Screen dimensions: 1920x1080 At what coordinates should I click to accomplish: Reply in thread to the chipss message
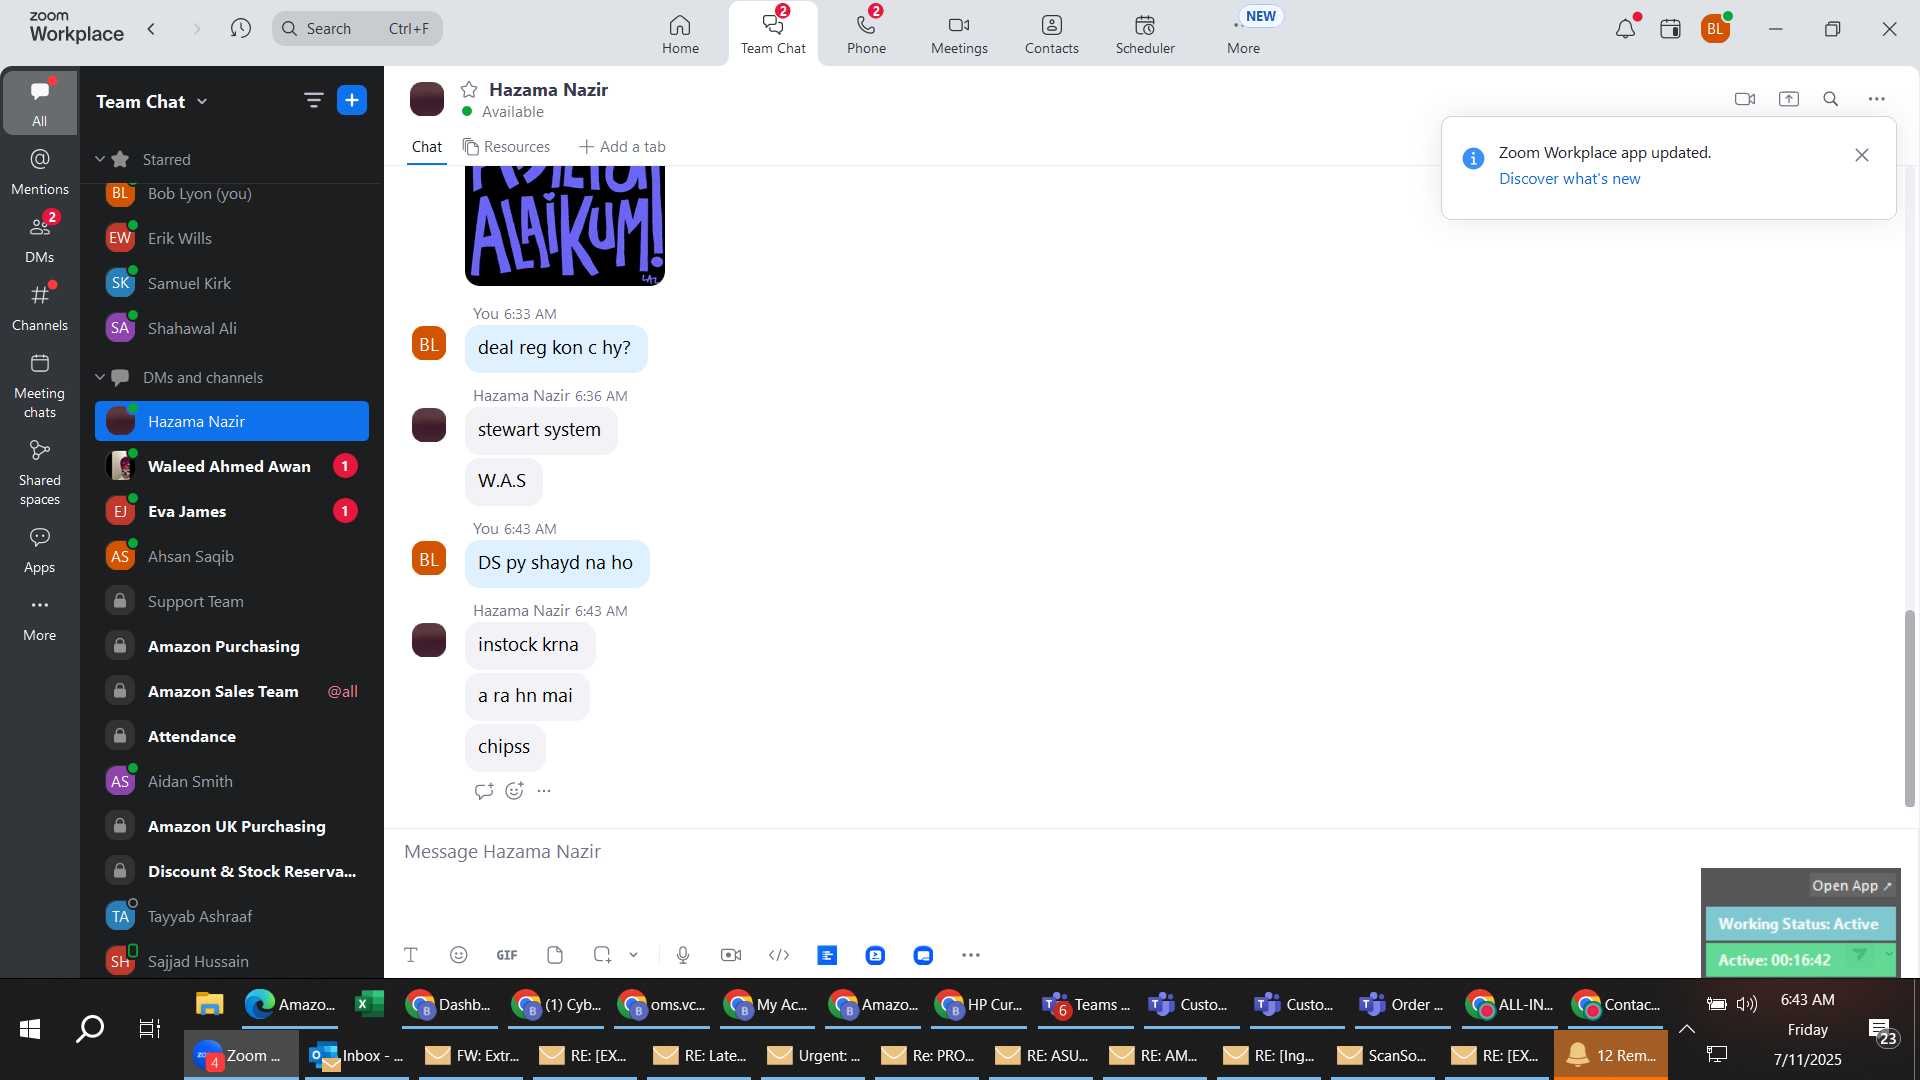pyautogui.click(x=484, y=791)
